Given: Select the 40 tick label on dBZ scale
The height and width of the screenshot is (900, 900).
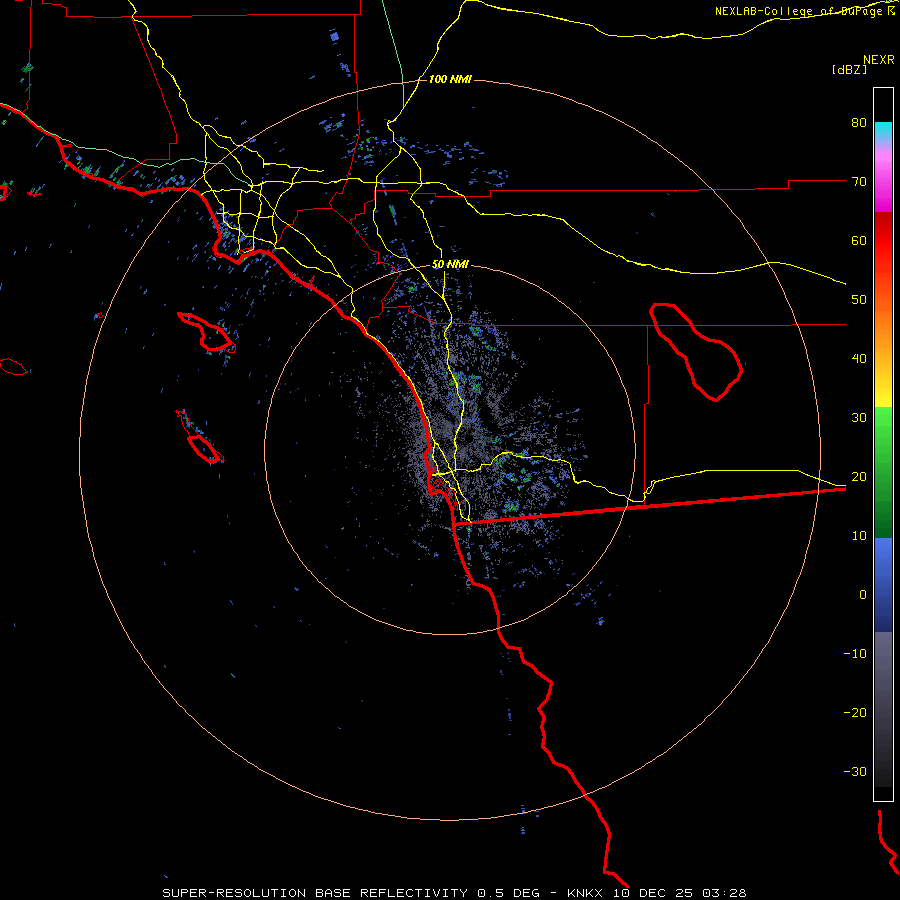Looking at the screenshot, I should 859,359.
